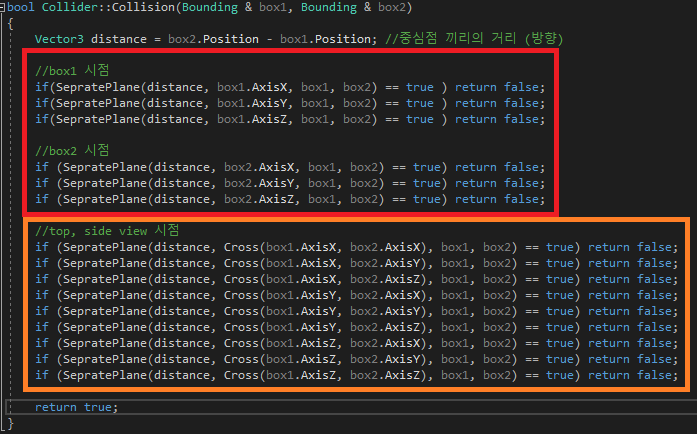This screenshot has height=434, width=697.
Task: Click the Collision function name in the signature
Action: click(x=144, y=8)
